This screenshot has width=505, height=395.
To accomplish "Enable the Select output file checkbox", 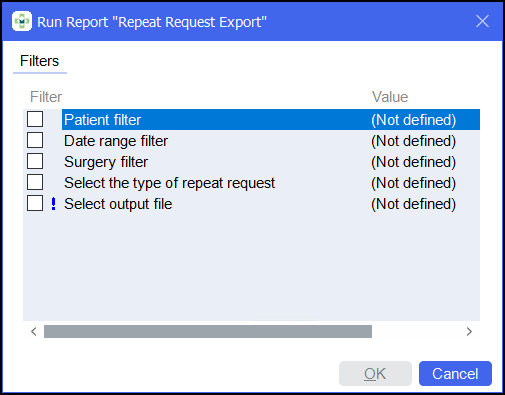I will 35,203.
